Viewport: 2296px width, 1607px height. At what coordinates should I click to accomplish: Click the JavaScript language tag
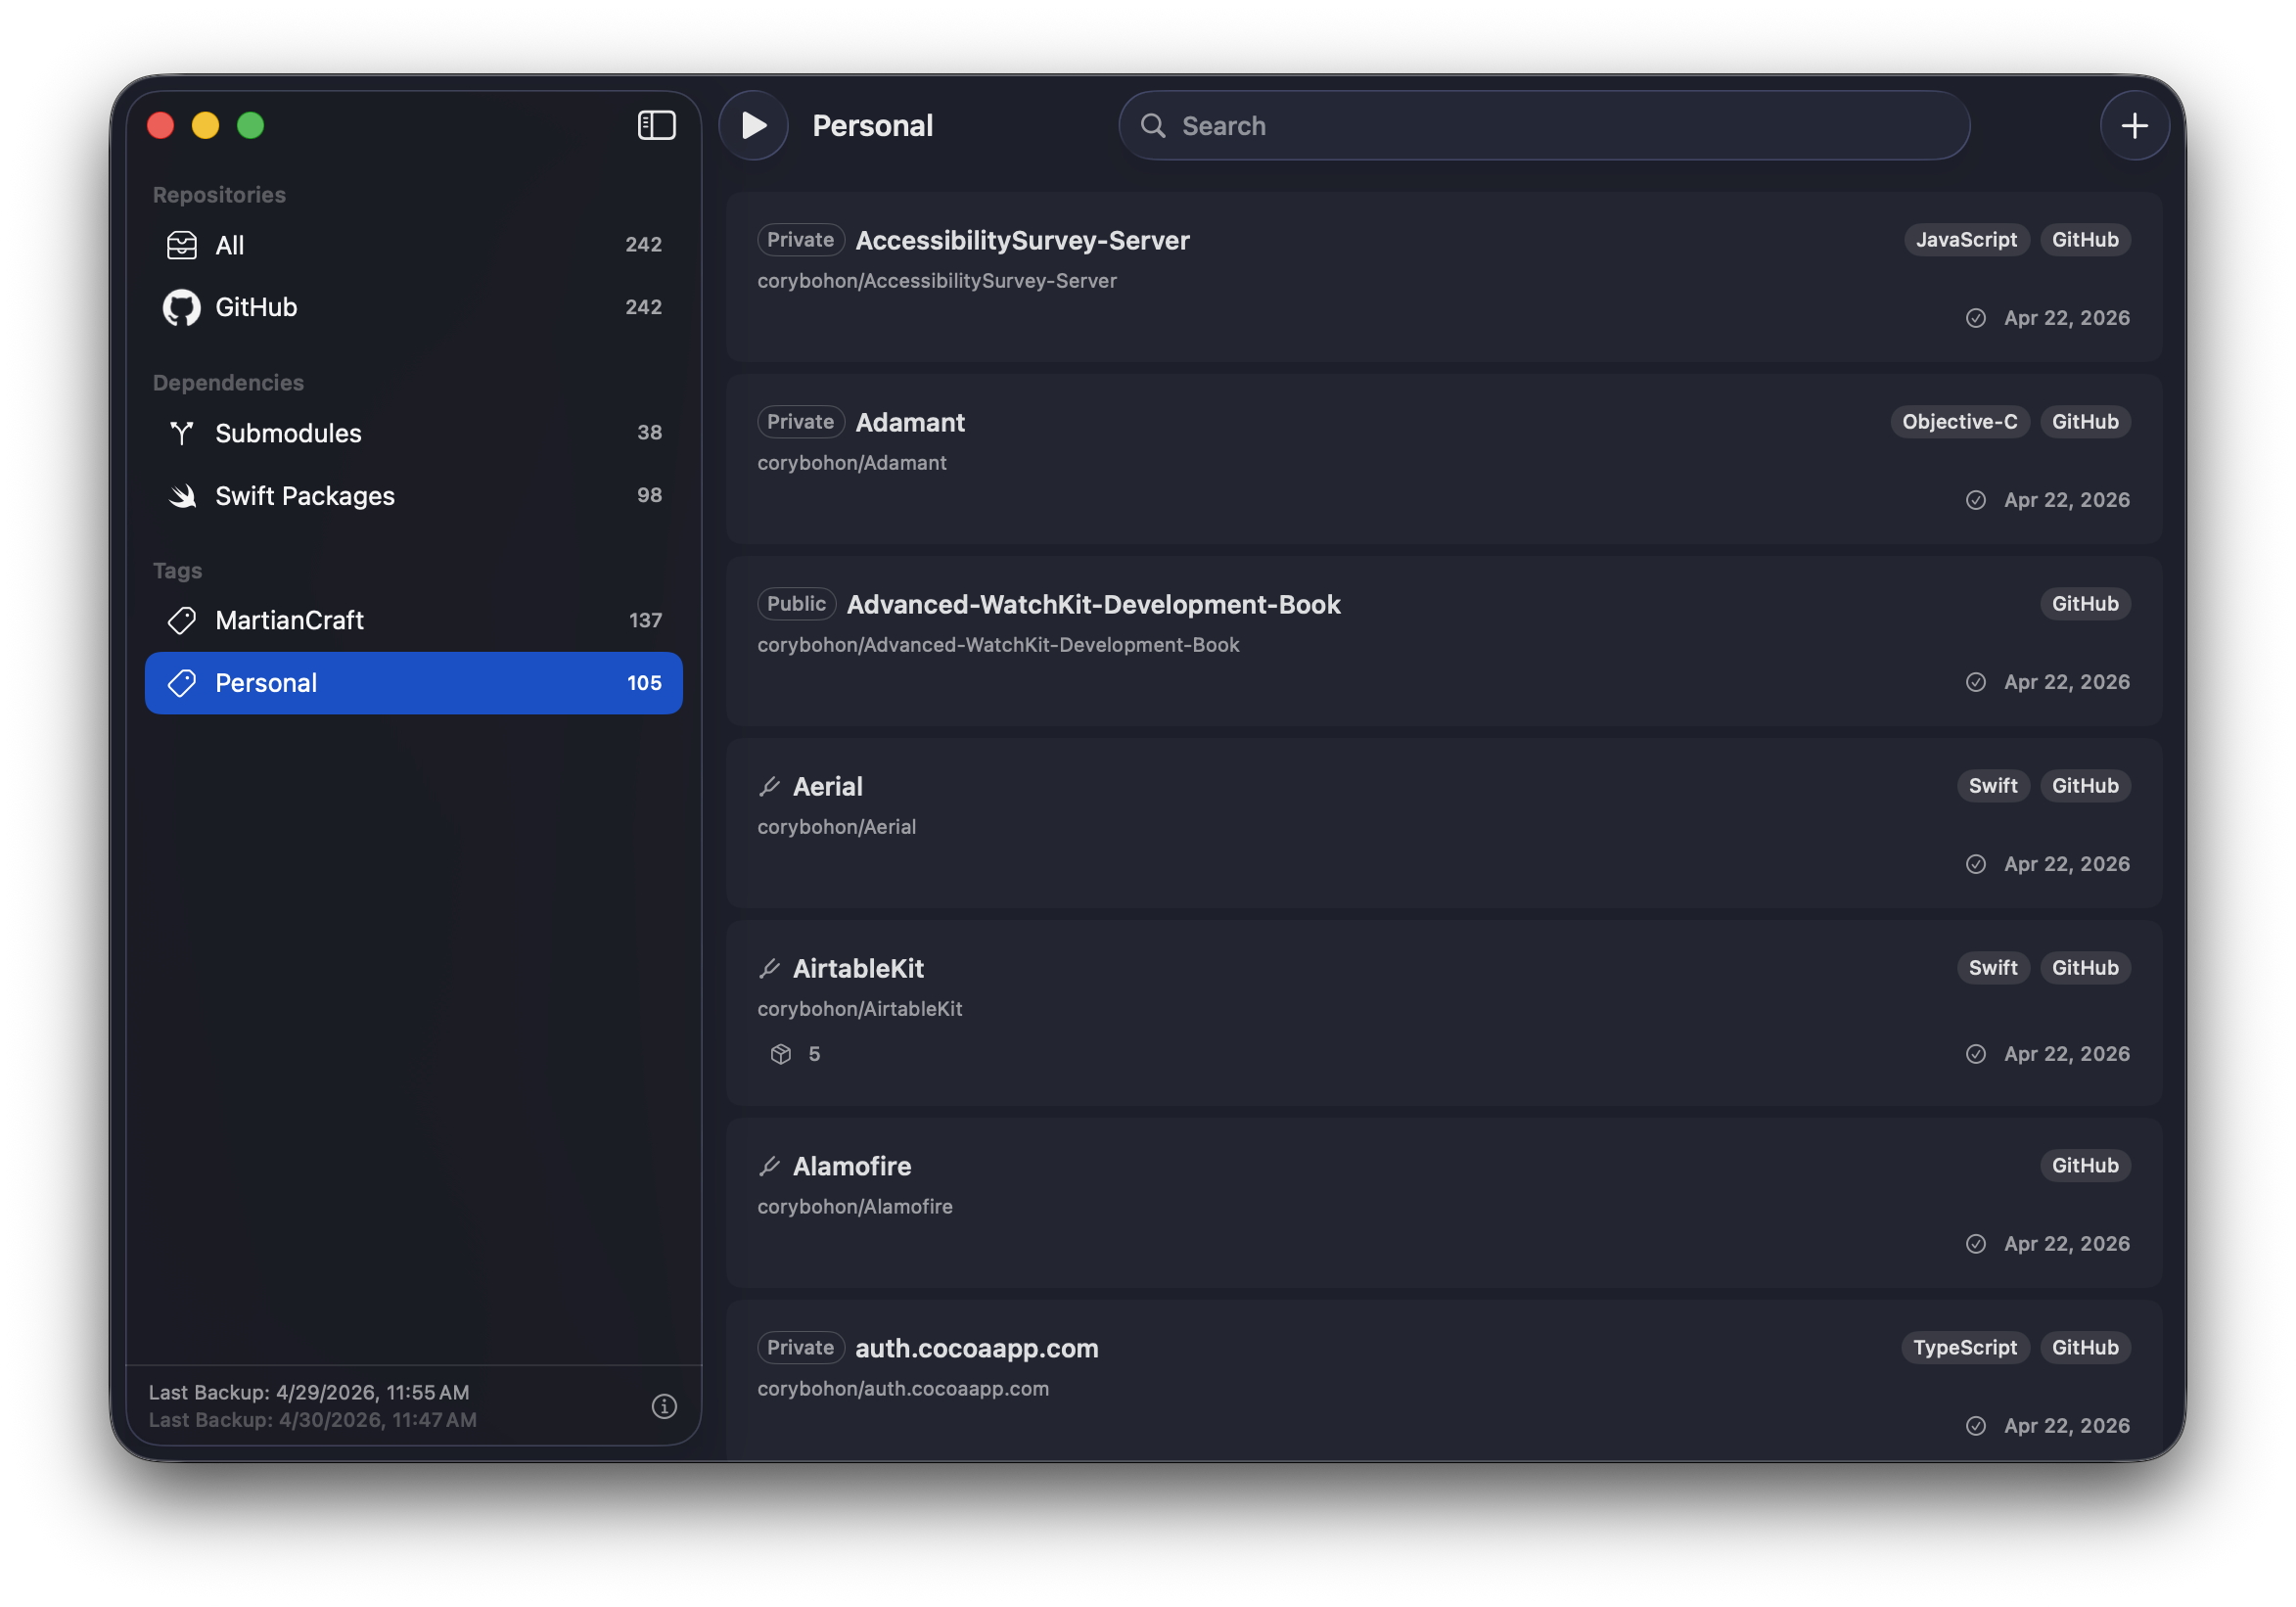[1966, 240]
